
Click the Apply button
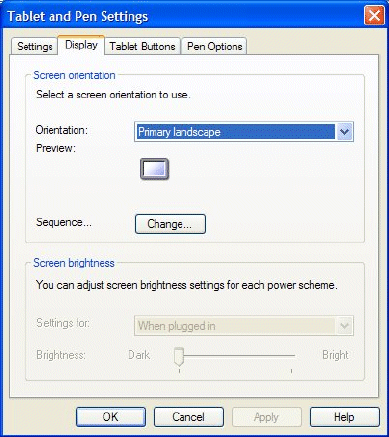[267, 417]
